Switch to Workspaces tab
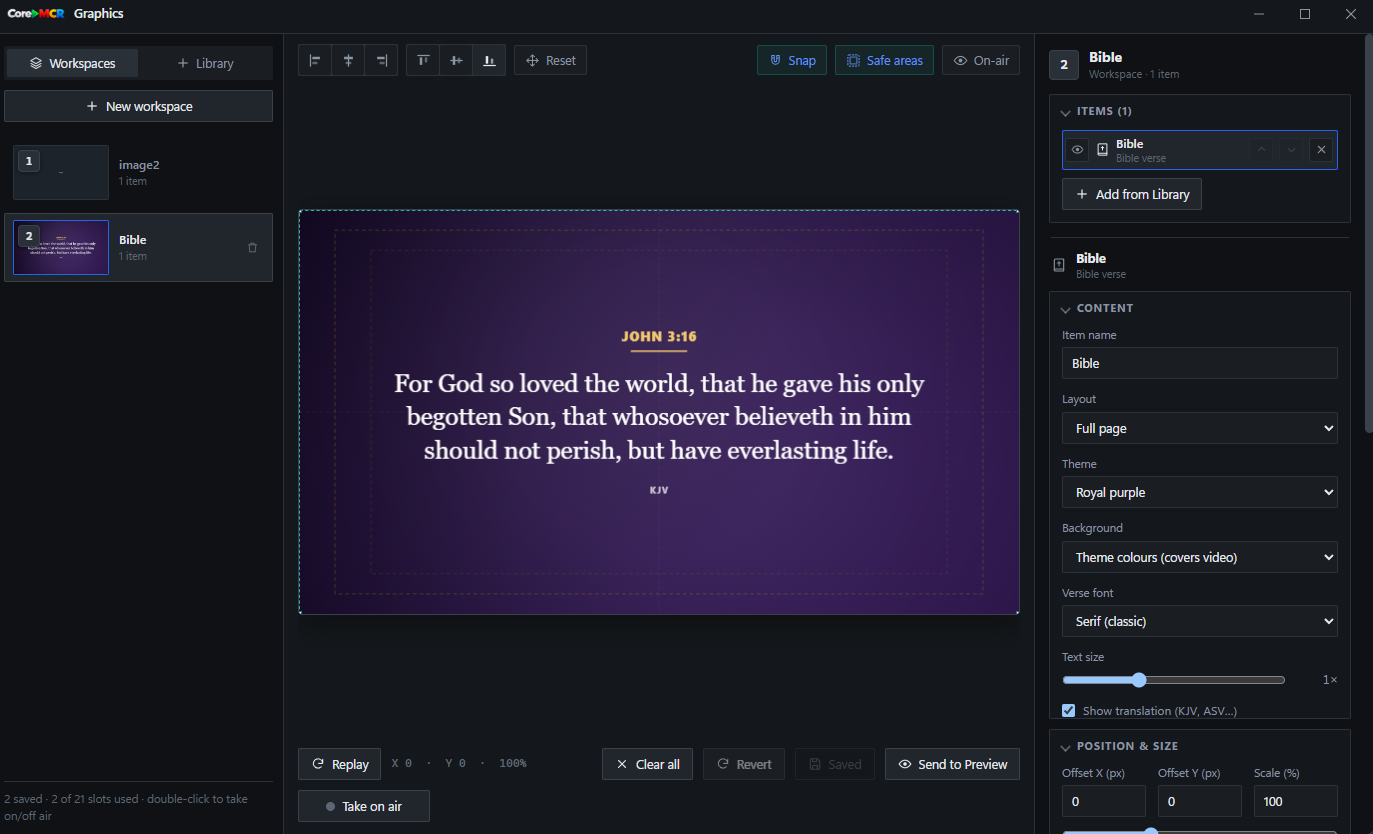 click(x=72, y=63)
